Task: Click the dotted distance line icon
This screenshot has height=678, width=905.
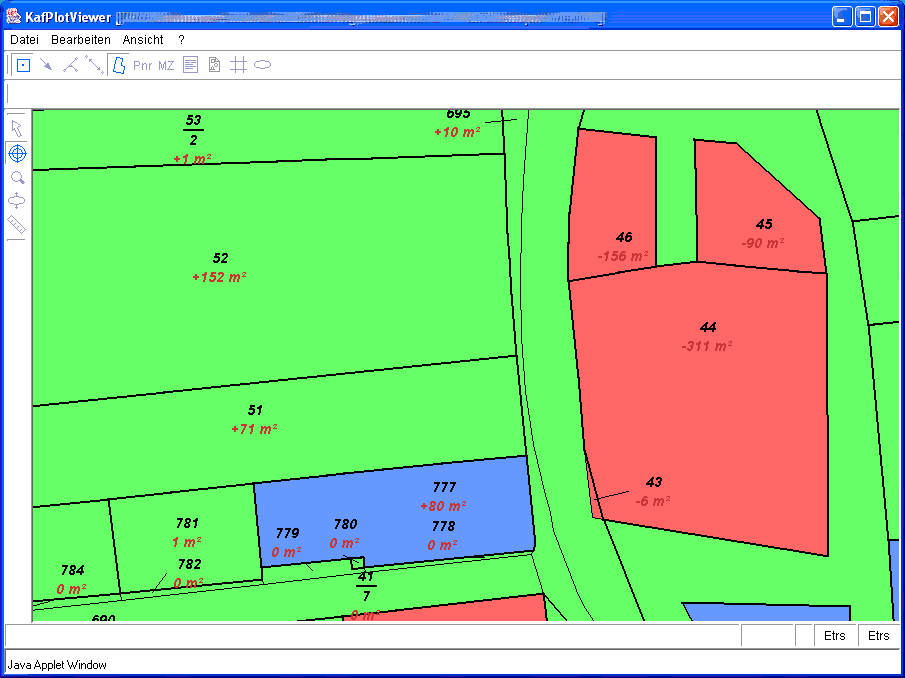Action: pos(94,65)
